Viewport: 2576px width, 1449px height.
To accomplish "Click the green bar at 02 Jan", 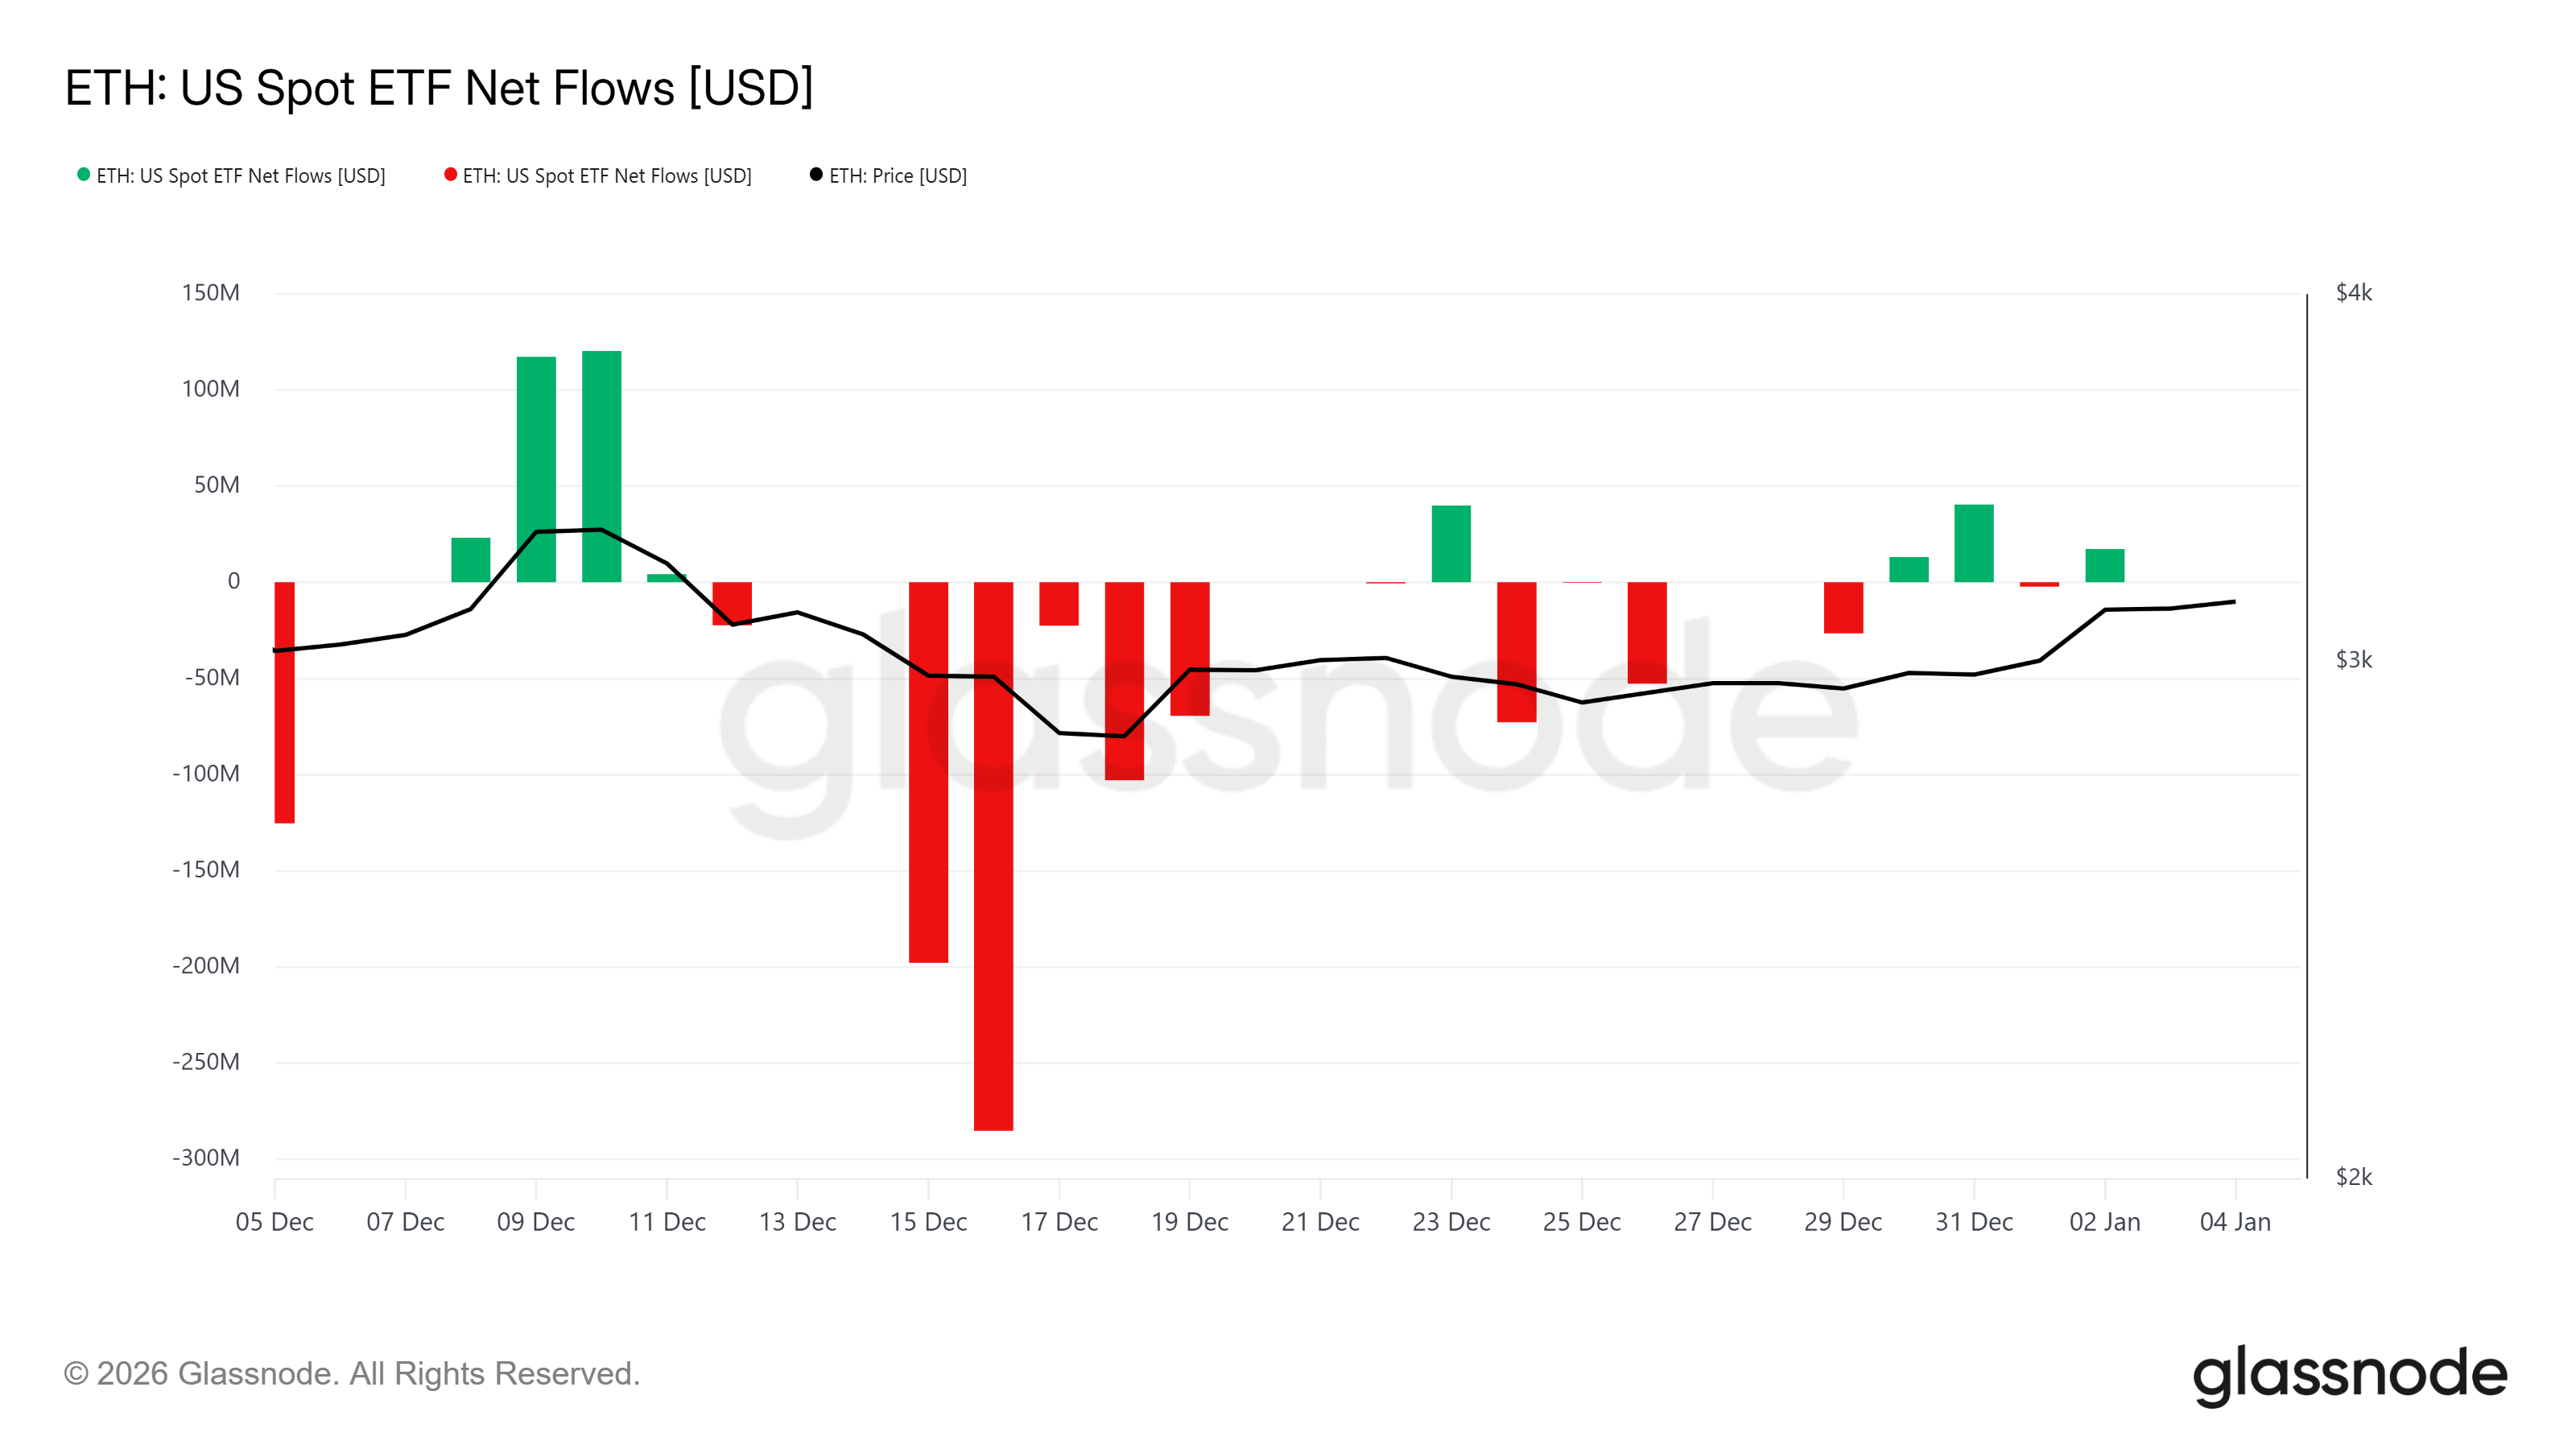I will coord(2104,566).
